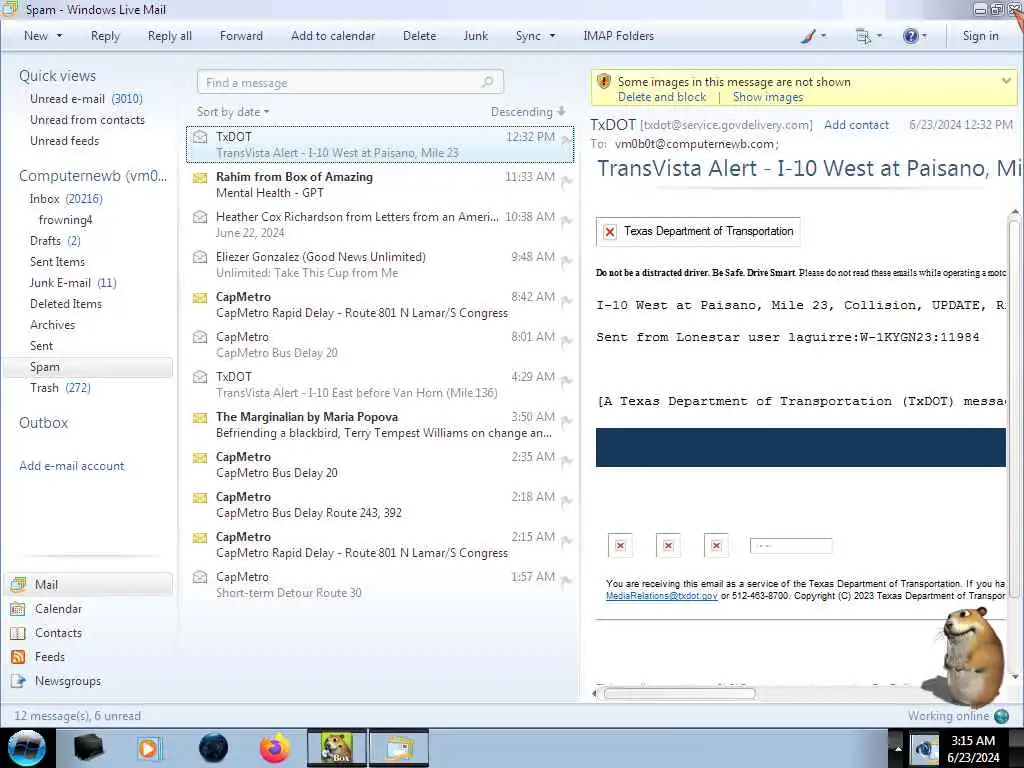
Task: Flag the Rahim from Box of Amazing message
Action: (x=566, y=182)
